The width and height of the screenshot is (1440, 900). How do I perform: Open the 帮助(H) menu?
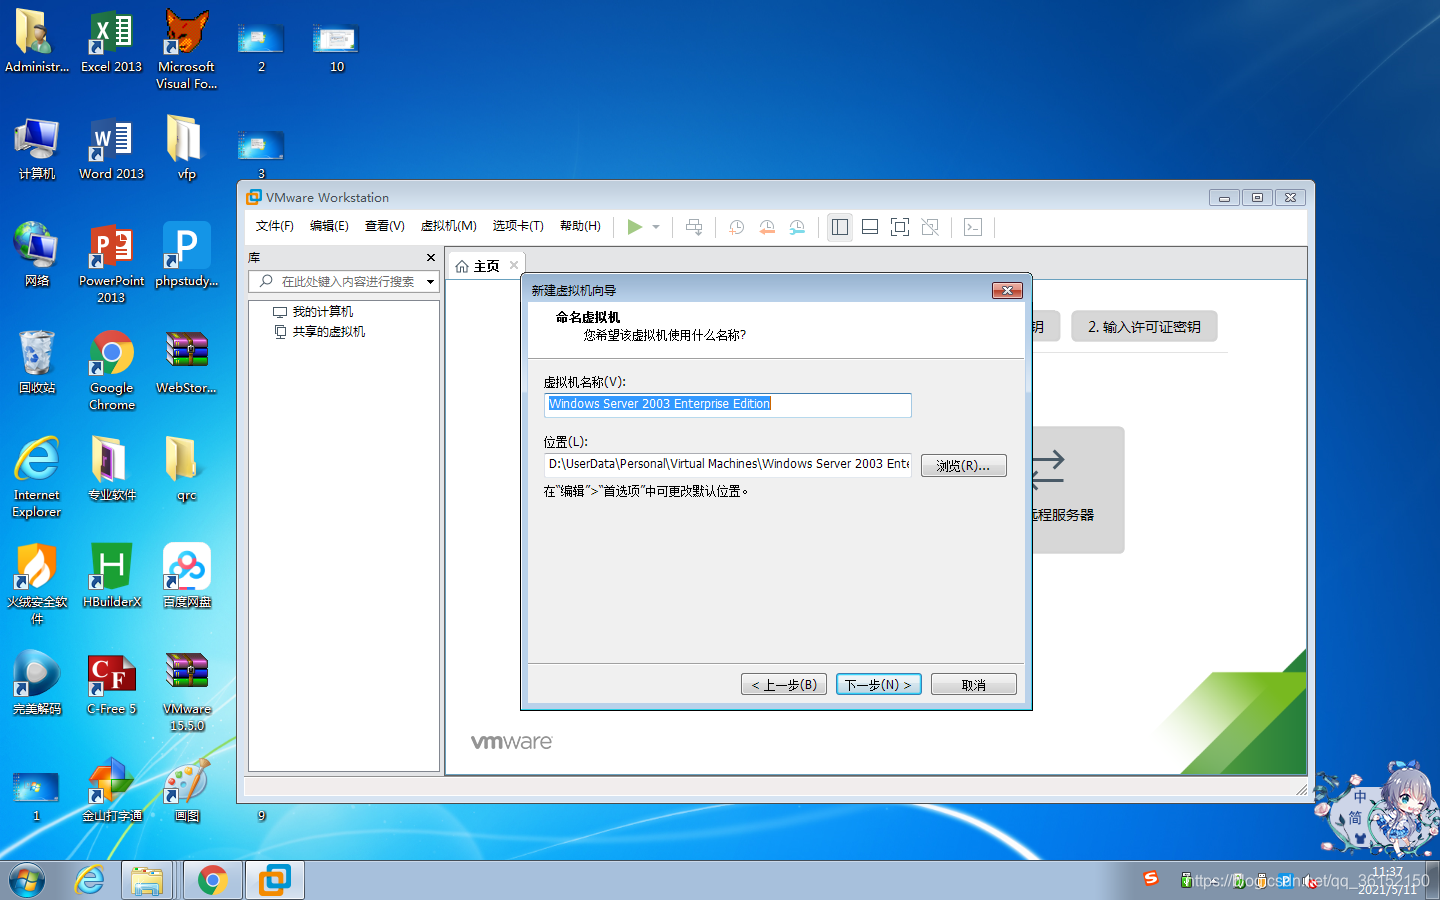[580, 226]
